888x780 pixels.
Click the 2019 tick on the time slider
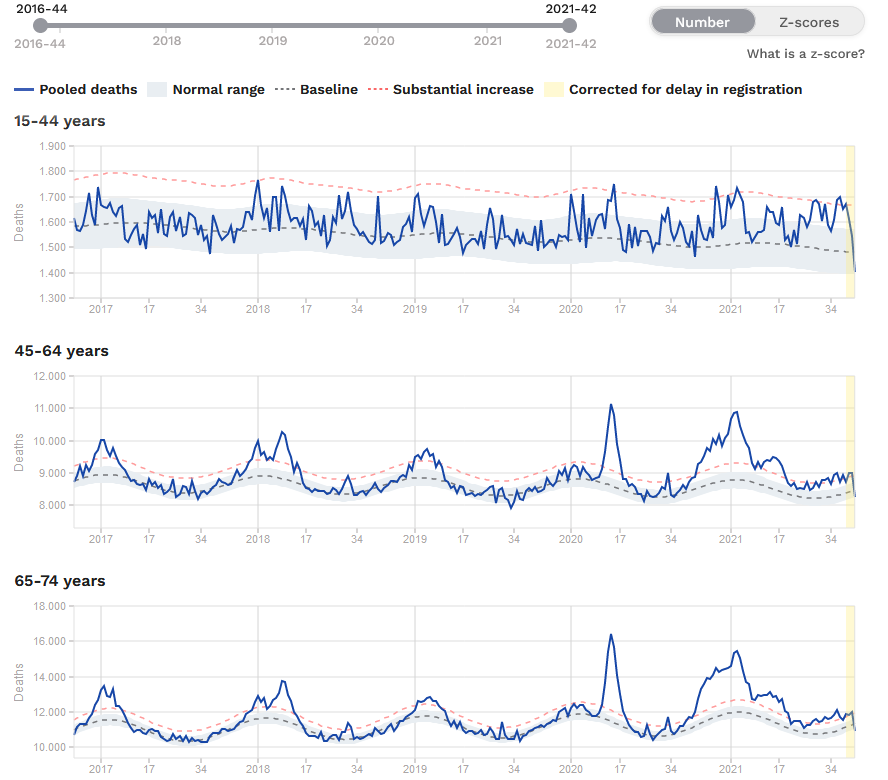[x=273, y=41]
